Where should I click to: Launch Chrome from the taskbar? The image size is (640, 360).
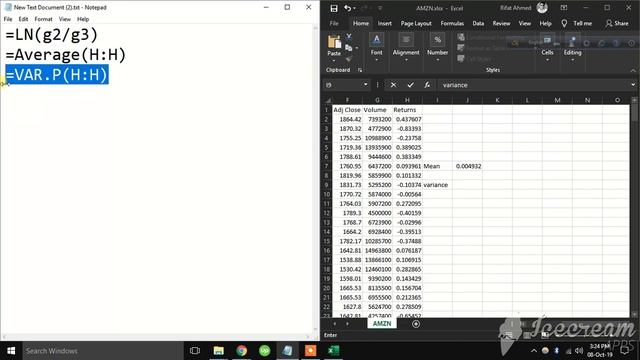tap(242, 351)
